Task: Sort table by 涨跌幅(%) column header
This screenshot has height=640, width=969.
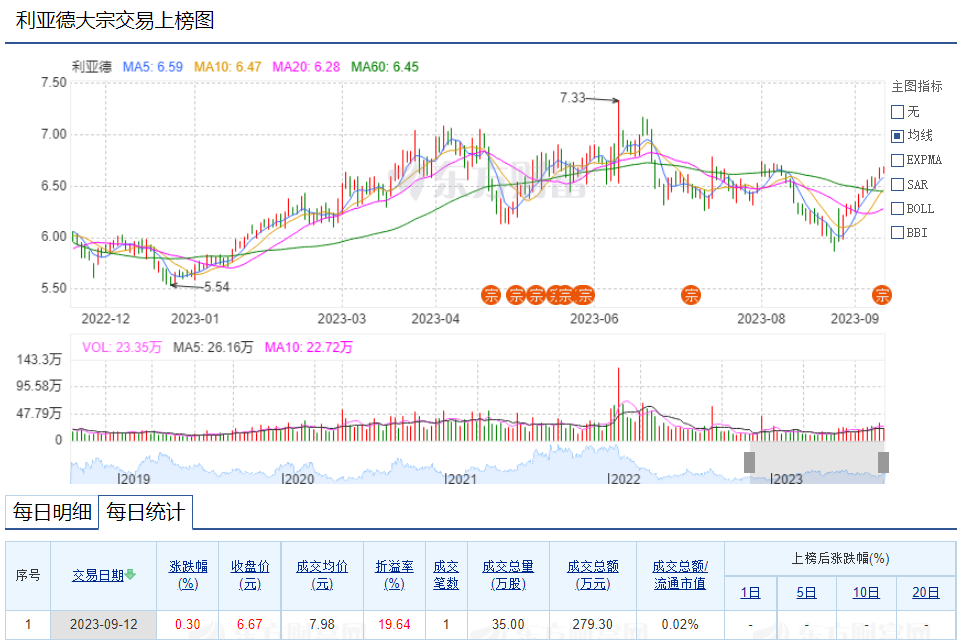Action: point(187,574)
